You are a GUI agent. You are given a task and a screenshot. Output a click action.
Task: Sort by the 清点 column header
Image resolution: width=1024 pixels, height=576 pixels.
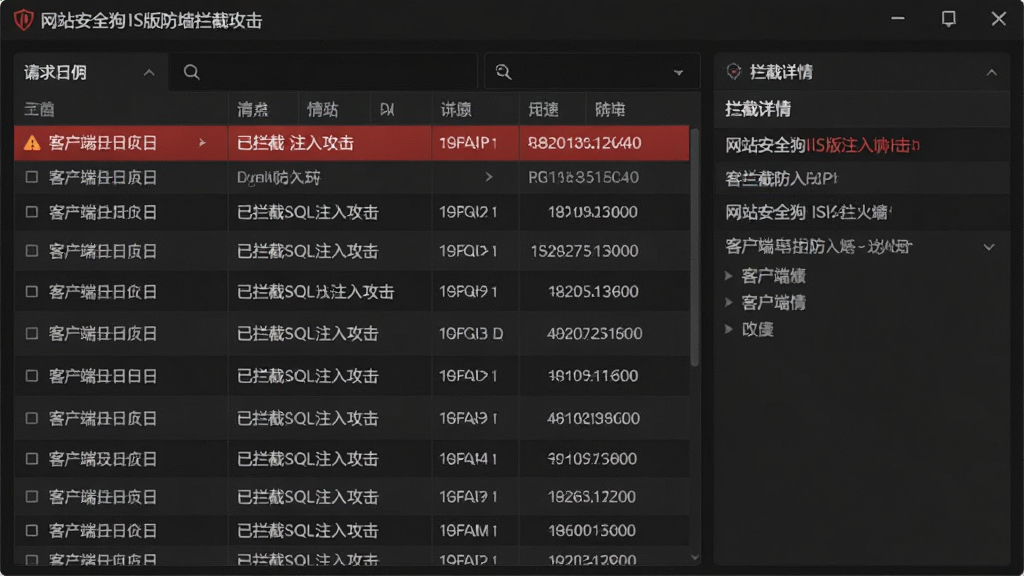(253, 110)
